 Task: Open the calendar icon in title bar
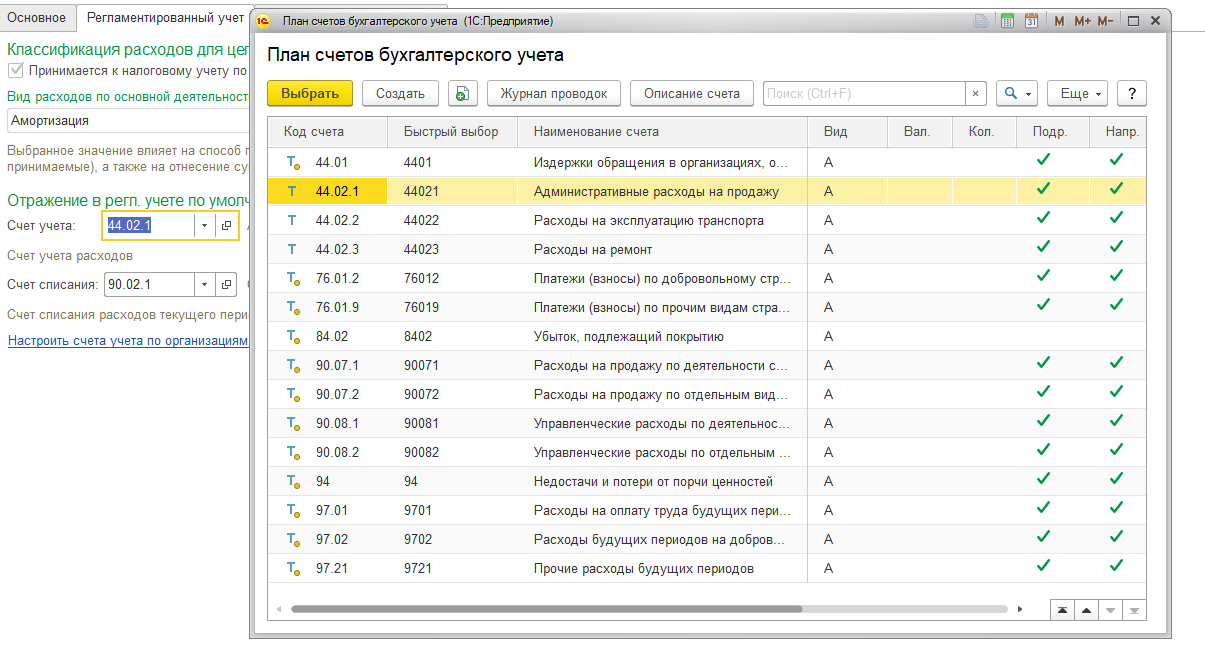[1031, 20]
